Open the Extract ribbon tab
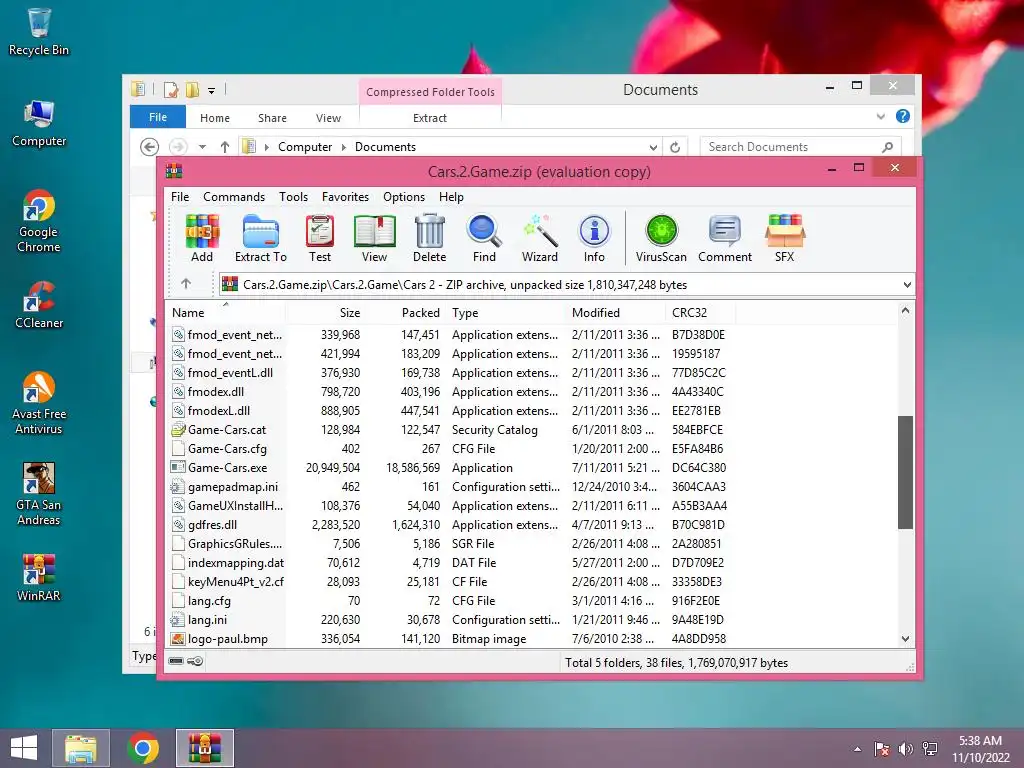This screenshot has height=768, width=1024. pos(430,118)
